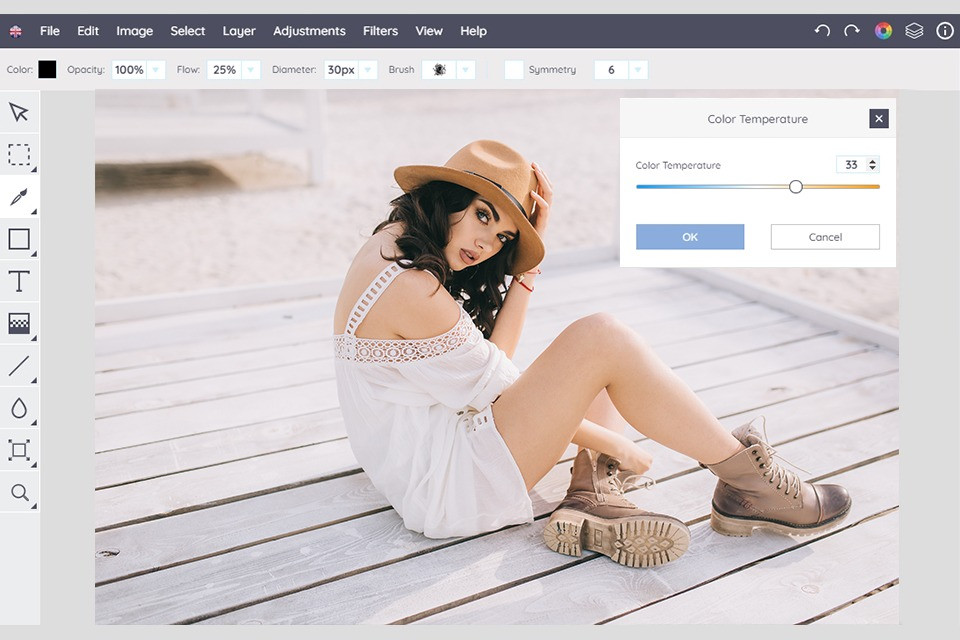Click the Flow 25% field
Image resolution: width=960 pixels, height=640 pixels.
[x=224, y=70]
